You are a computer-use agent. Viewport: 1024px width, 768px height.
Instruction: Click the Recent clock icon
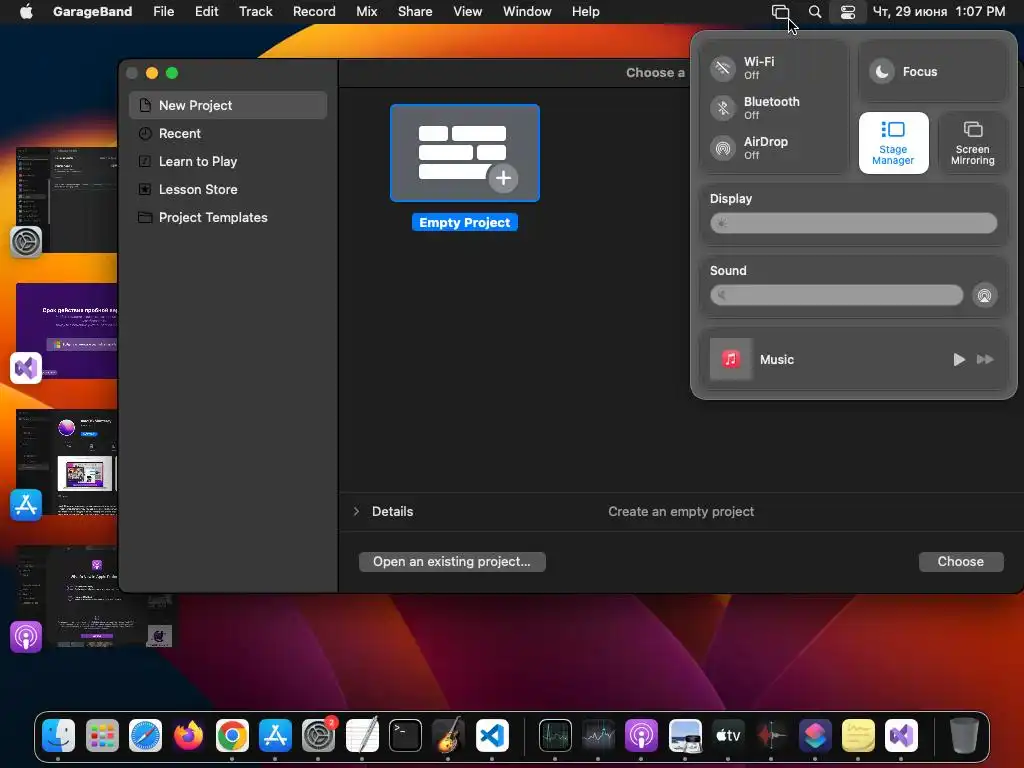click(x=145, y=133)
